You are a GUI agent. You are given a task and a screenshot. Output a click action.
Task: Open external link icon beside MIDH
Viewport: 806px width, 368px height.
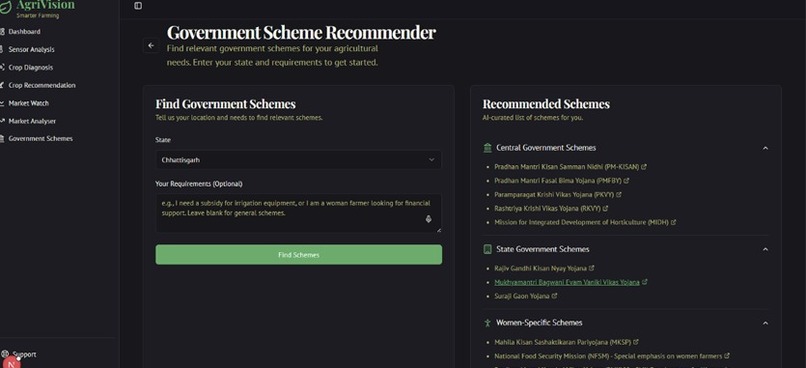point(673,222)
